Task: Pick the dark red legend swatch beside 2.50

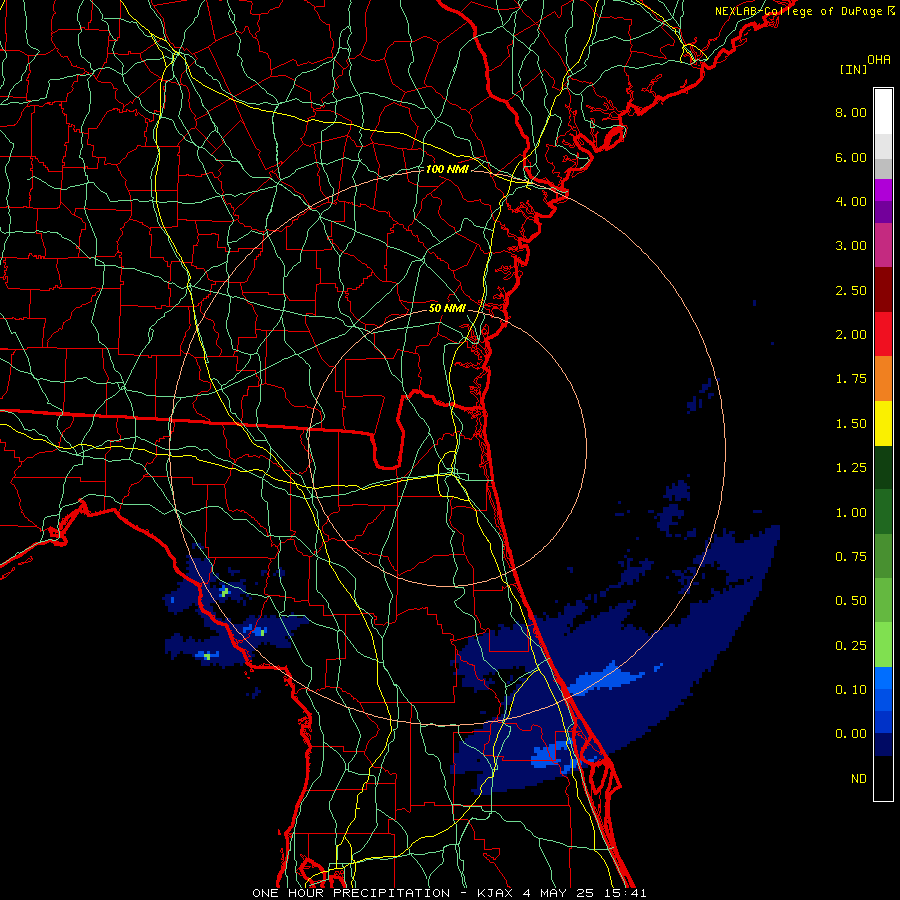Action: coord(883,290)
